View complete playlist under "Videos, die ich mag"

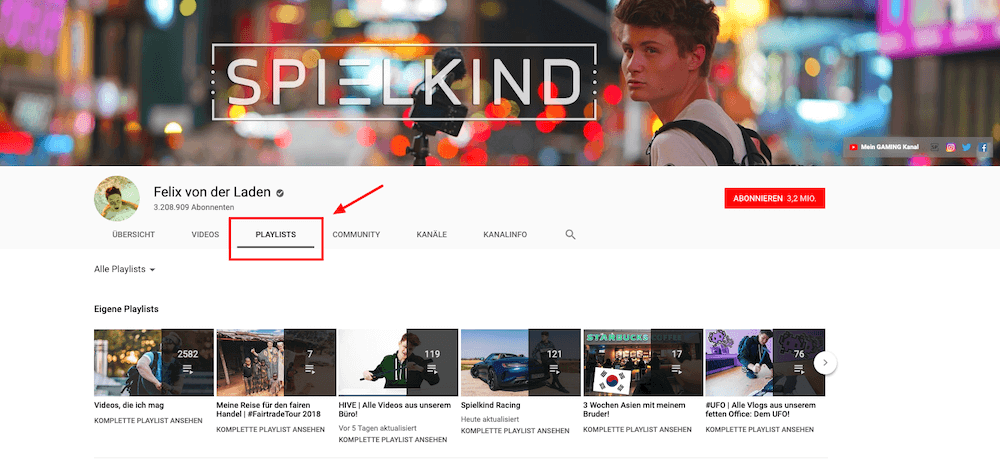148,421
